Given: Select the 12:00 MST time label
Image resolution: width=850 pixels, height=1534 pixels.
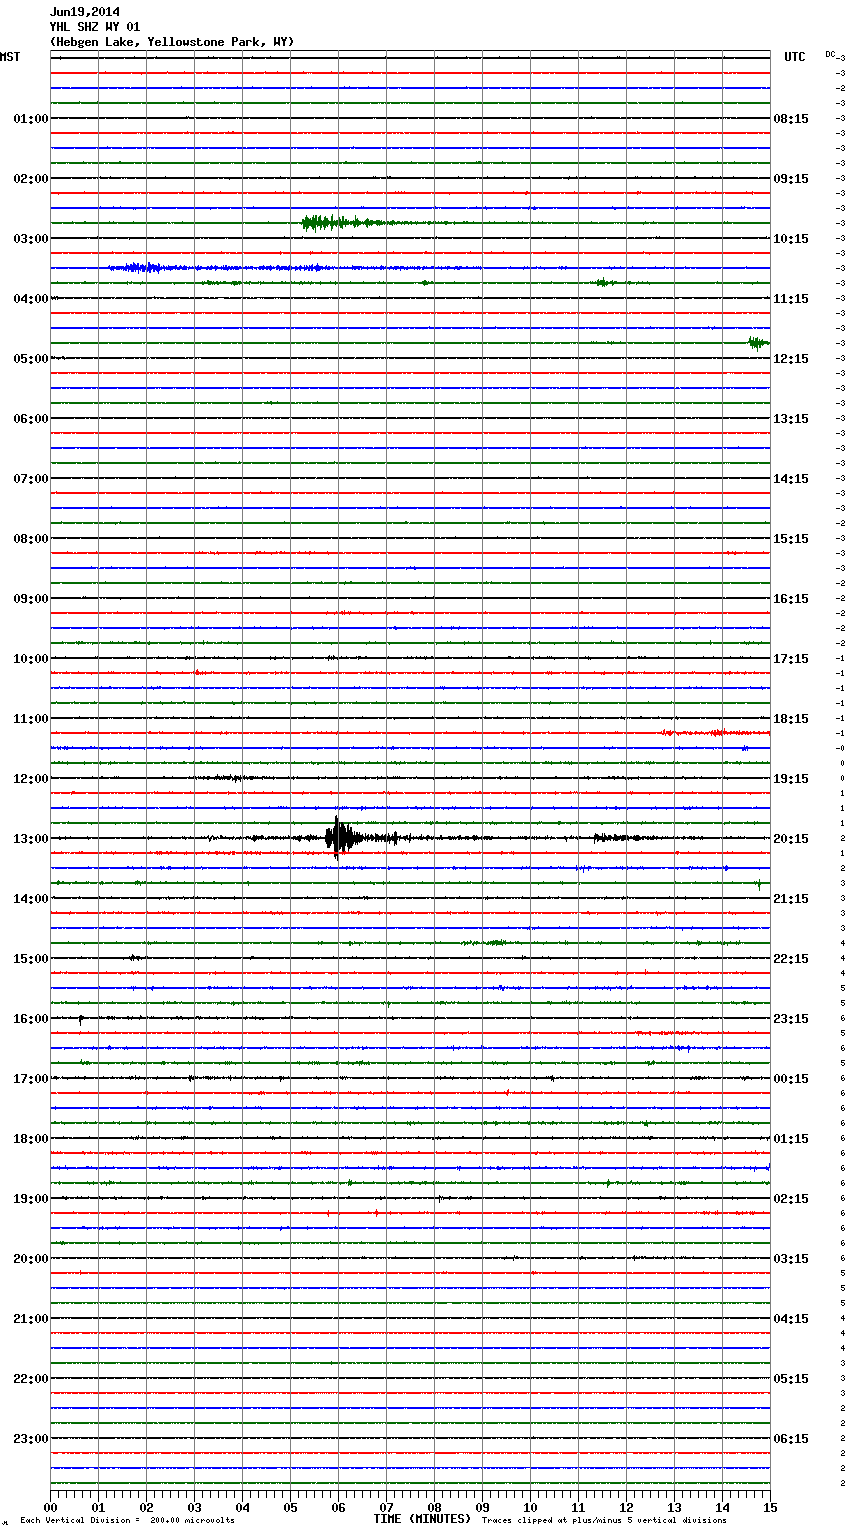Looking at the screenshot, I should 31,779.
